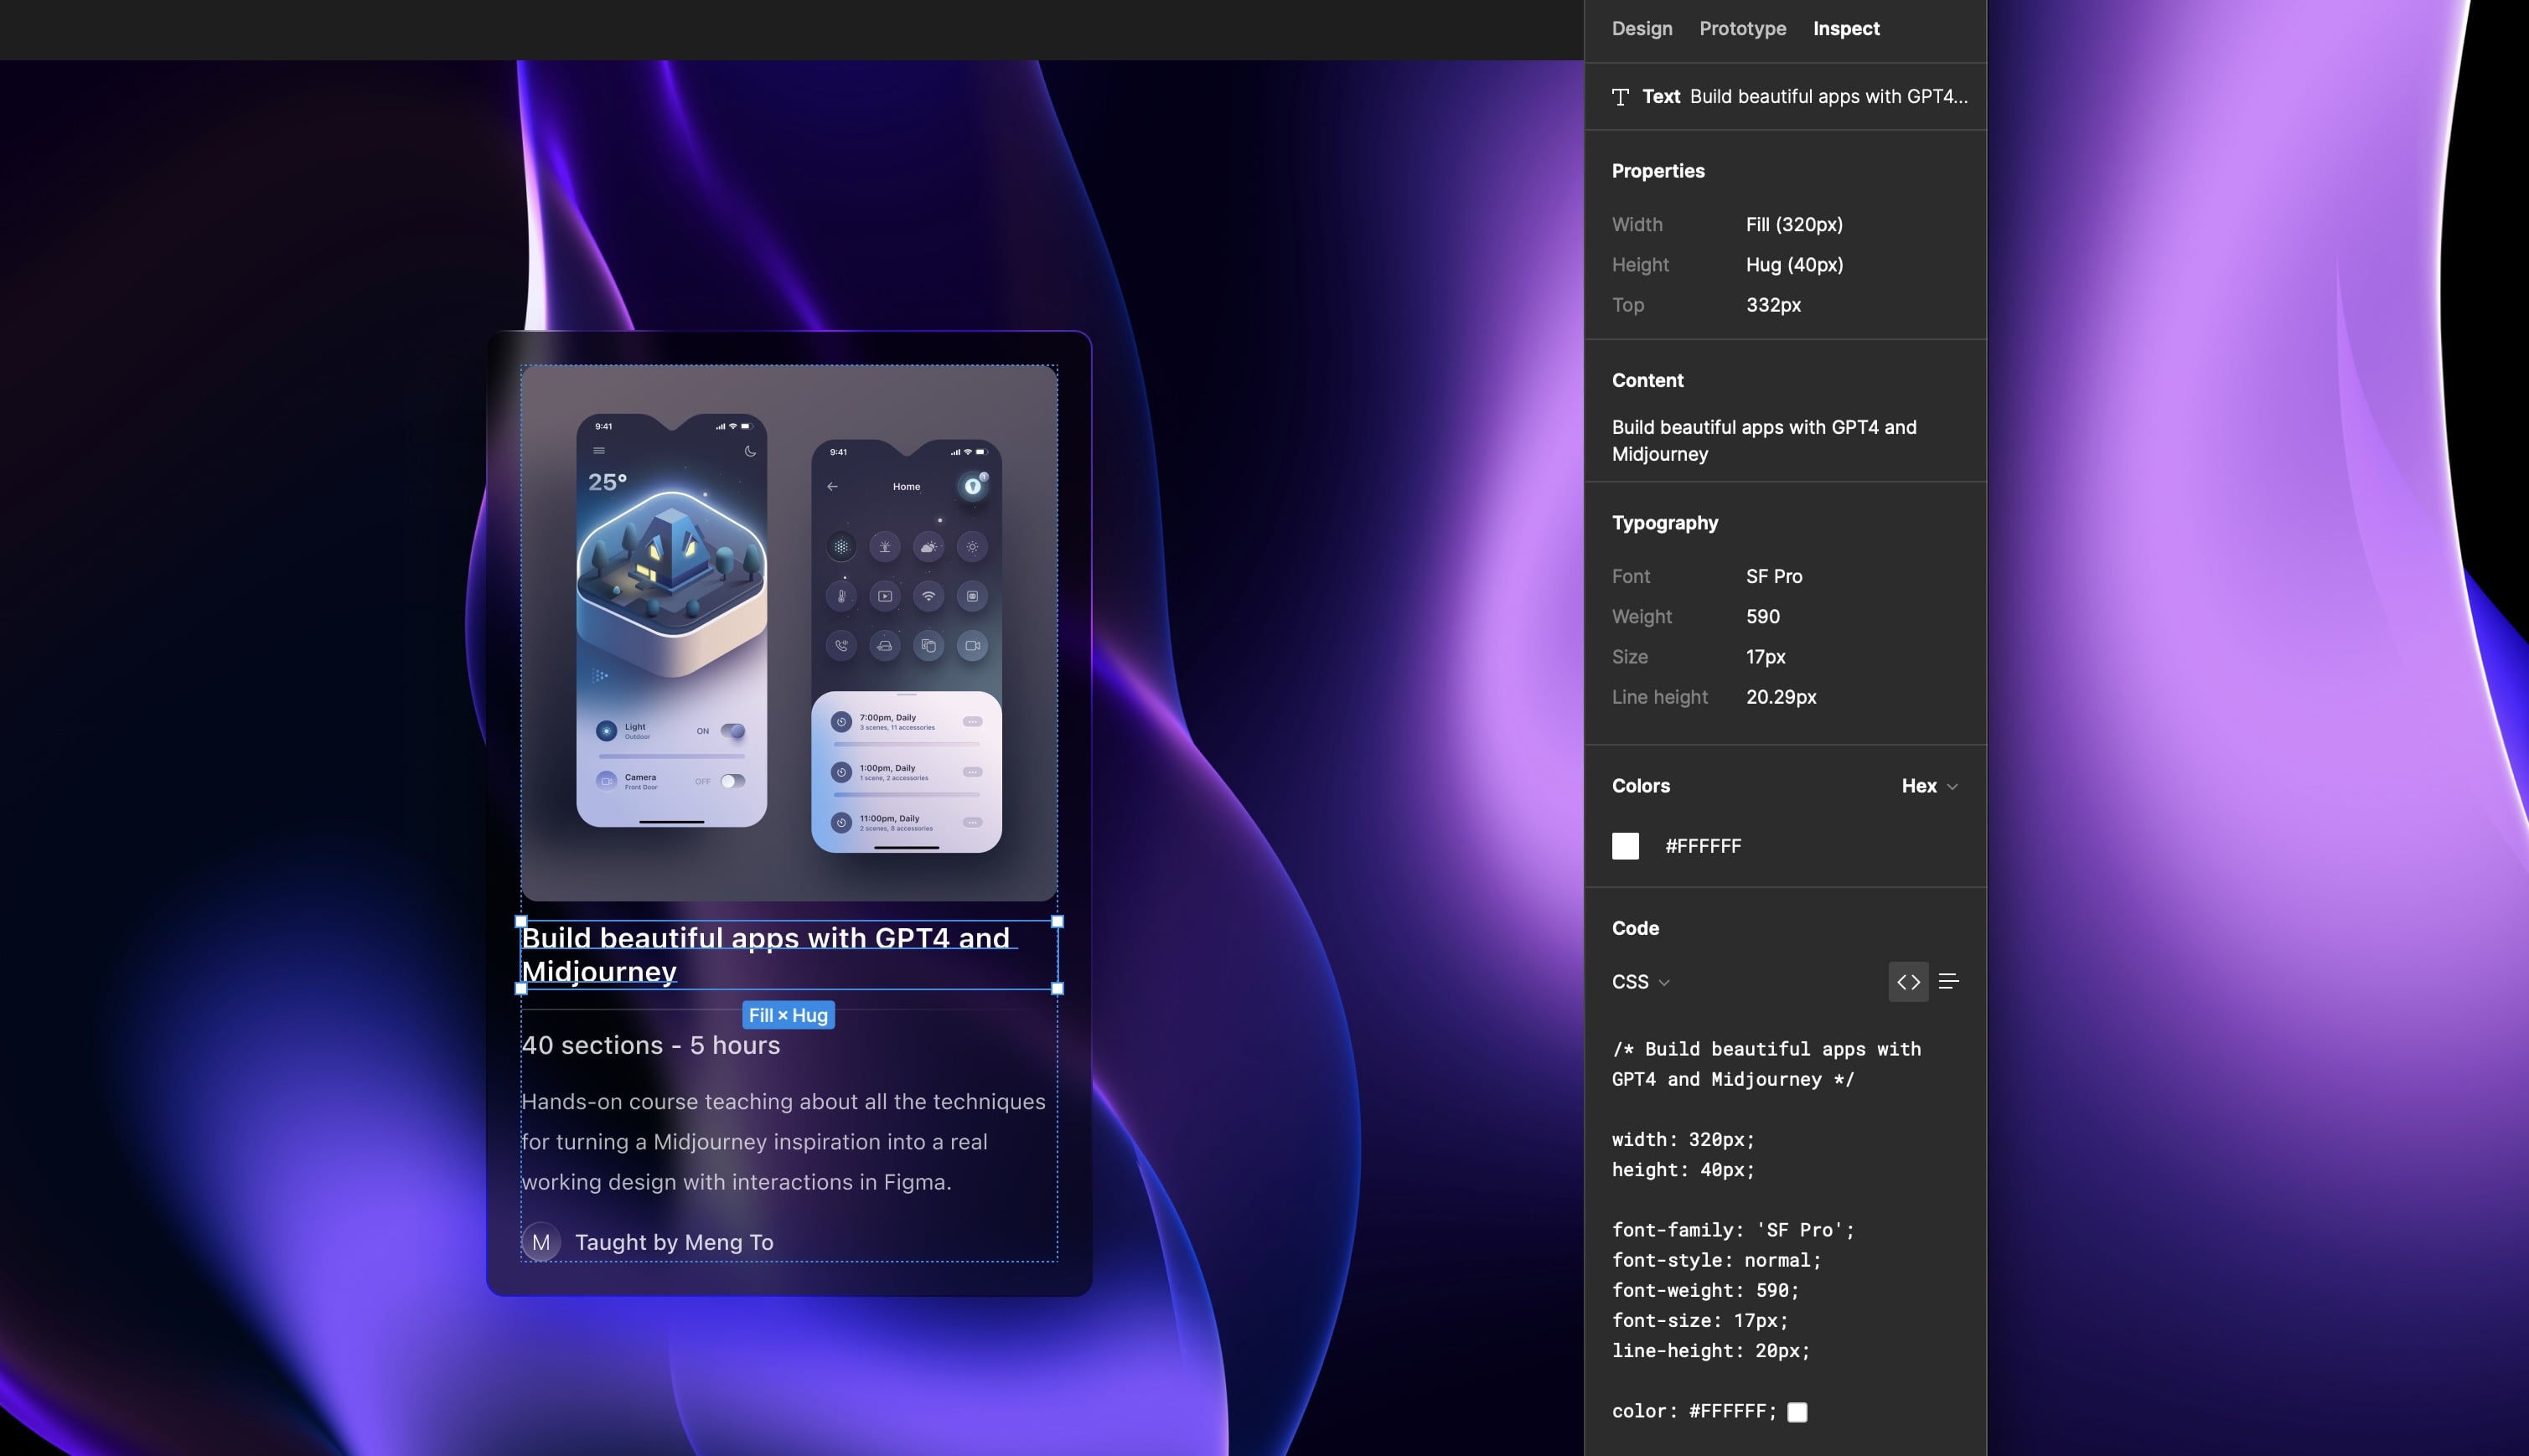
Task: Click the thermometer icon in Home grid
Action: click(841, 596)
